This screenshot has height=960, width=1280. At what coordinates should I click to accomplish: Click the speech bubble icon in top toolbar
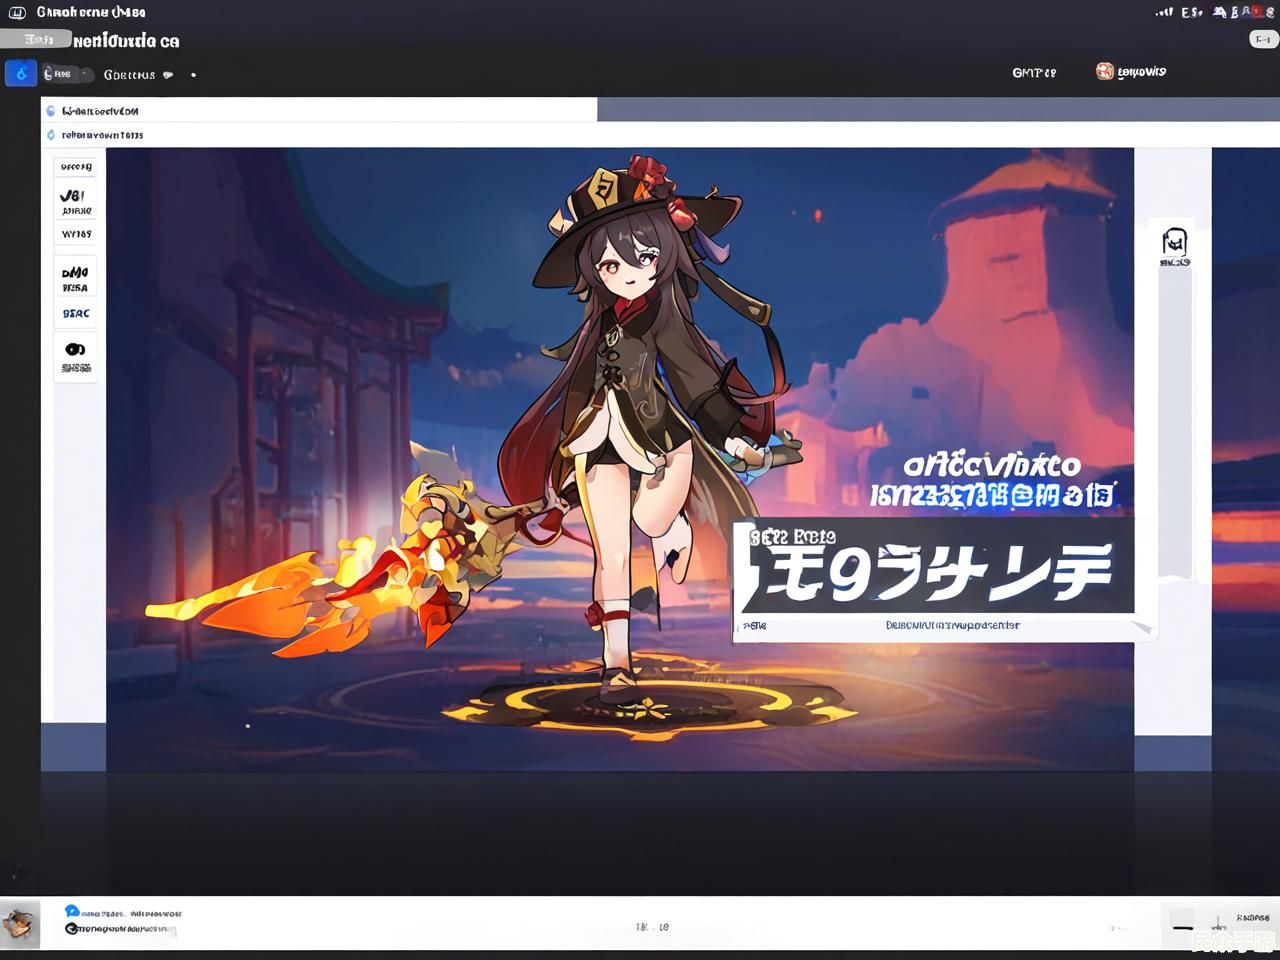tap(168, 75)
